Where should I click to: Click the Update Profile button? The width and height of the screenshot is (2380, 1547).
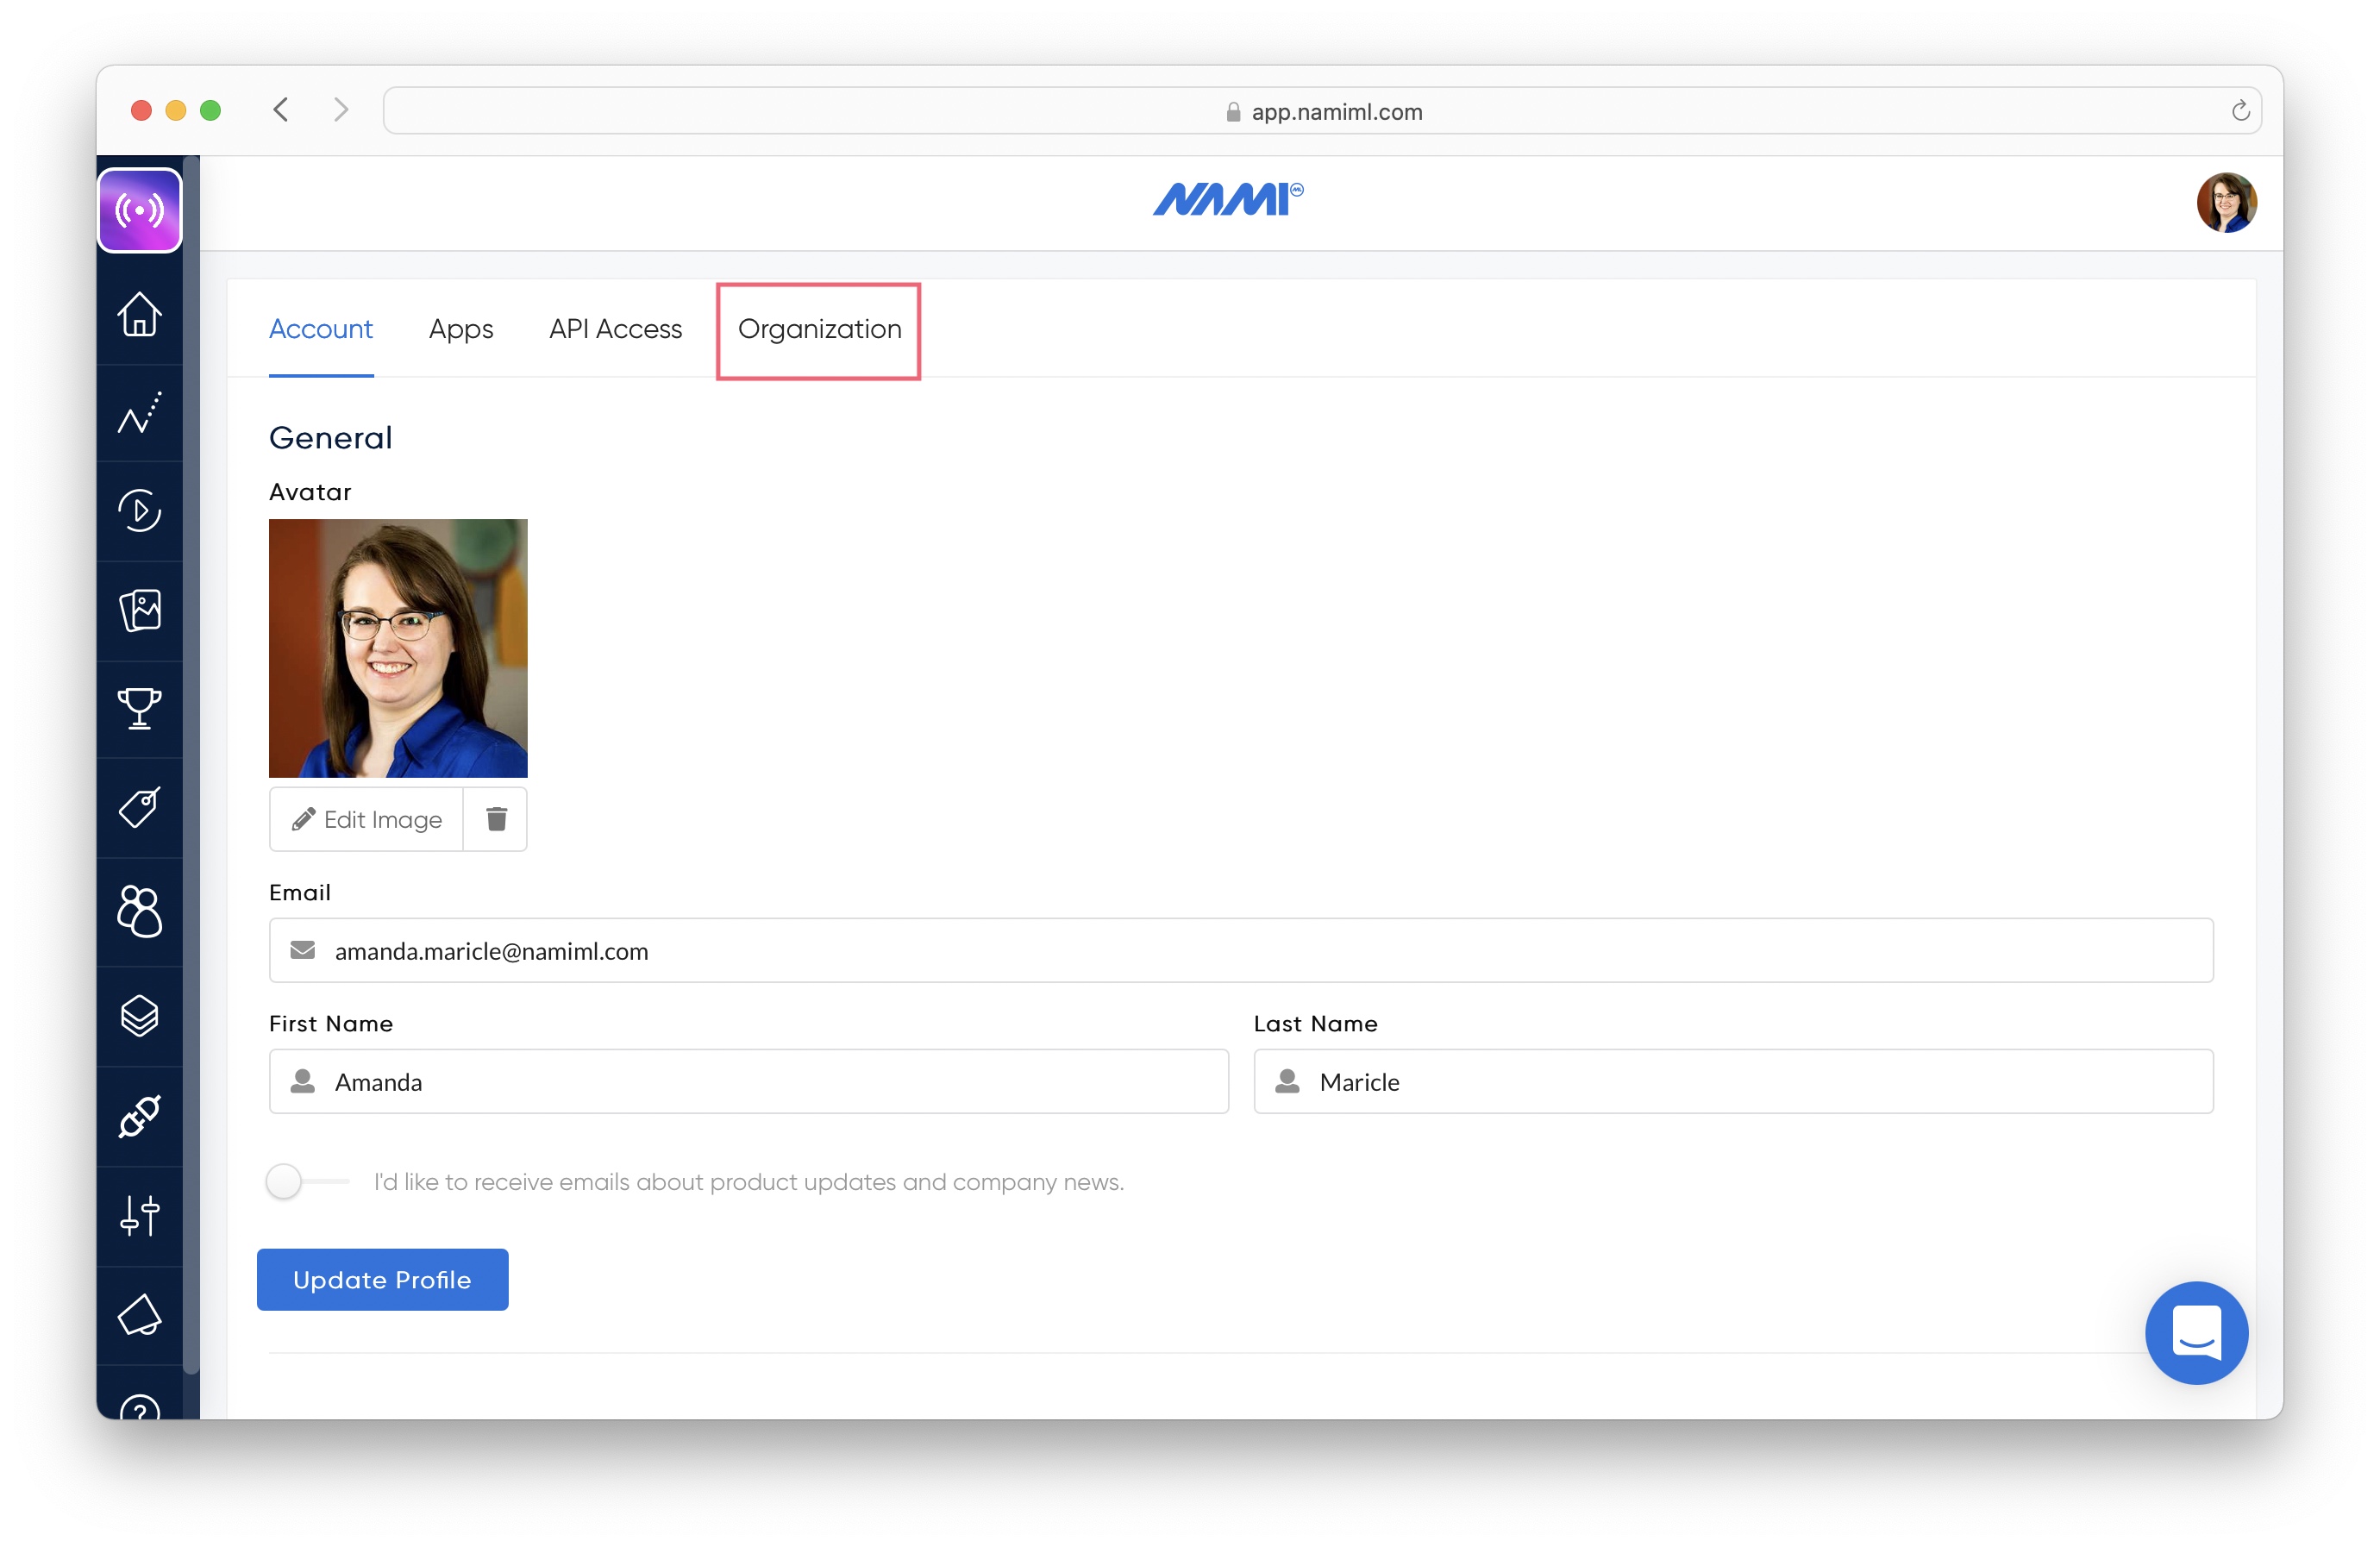[x=382, y=1279]
